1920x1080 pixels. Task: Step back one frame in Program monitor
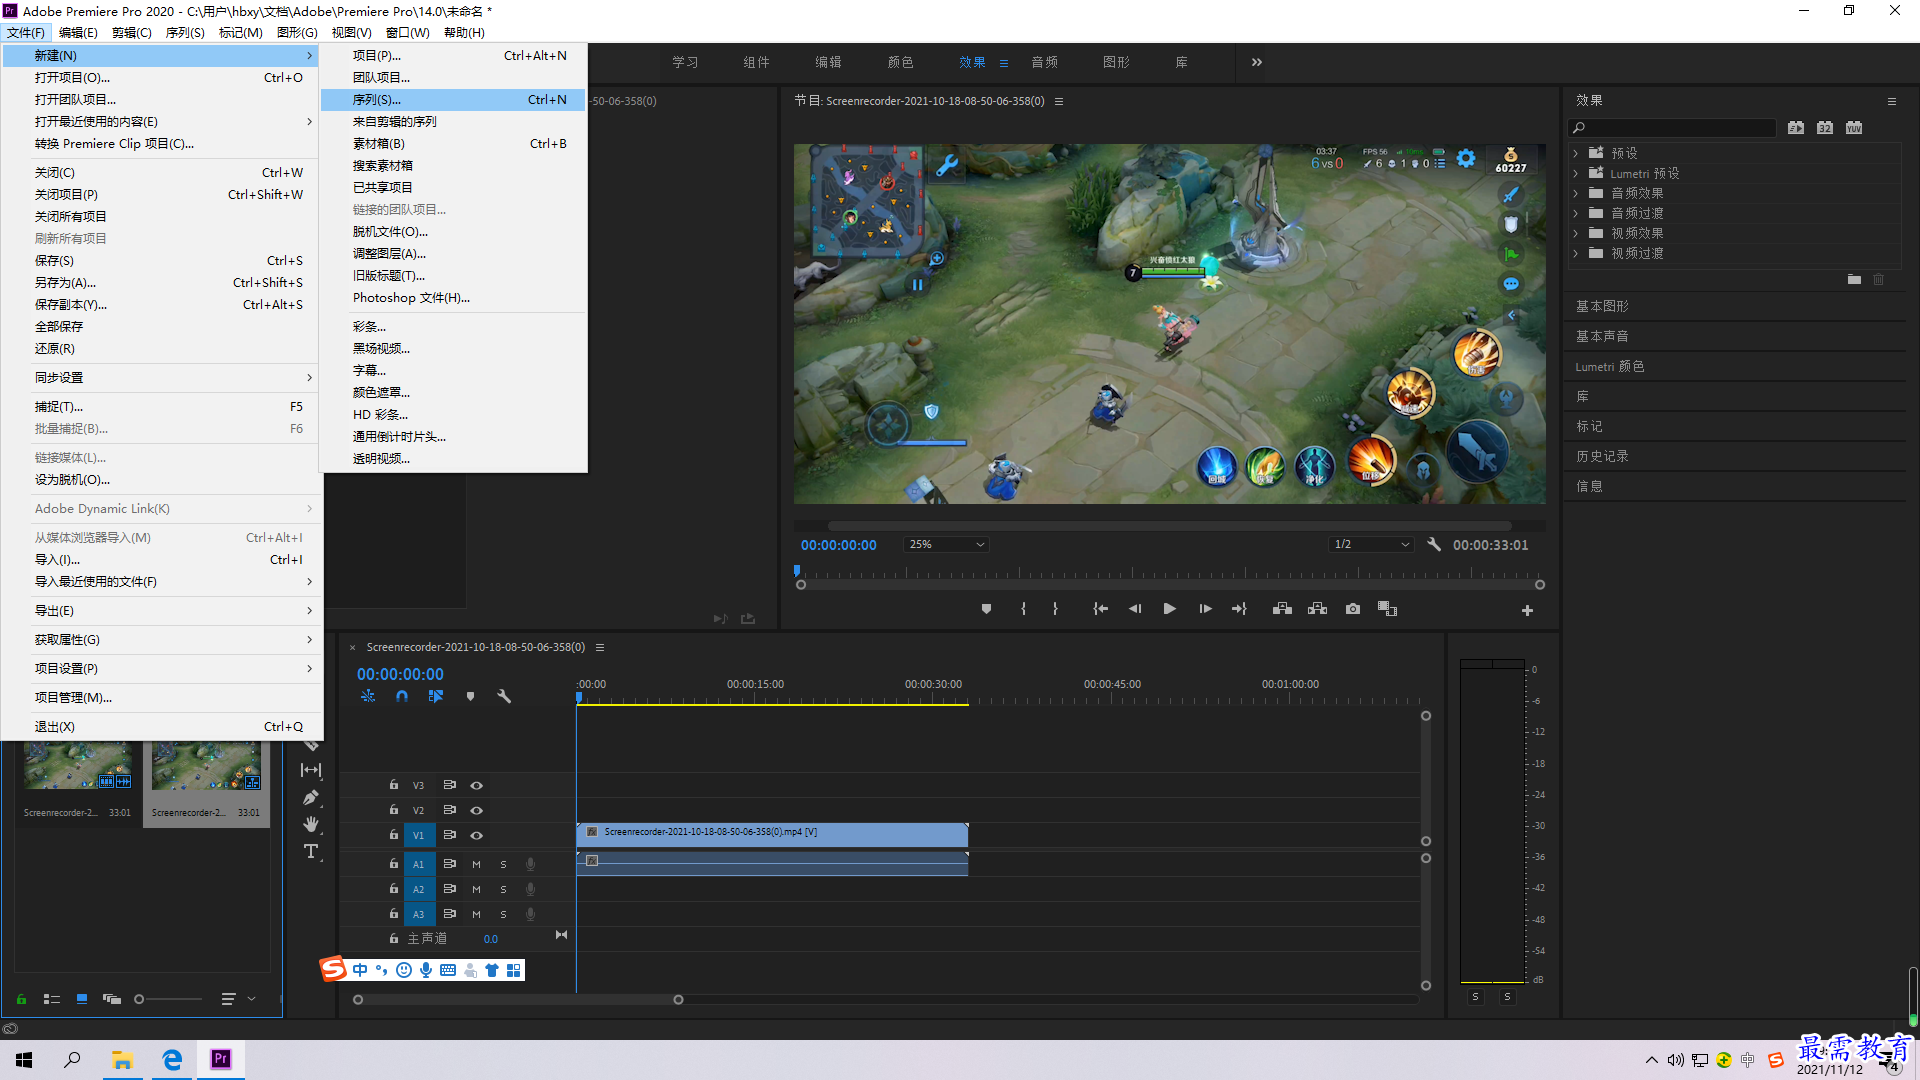pos(1135,609)
